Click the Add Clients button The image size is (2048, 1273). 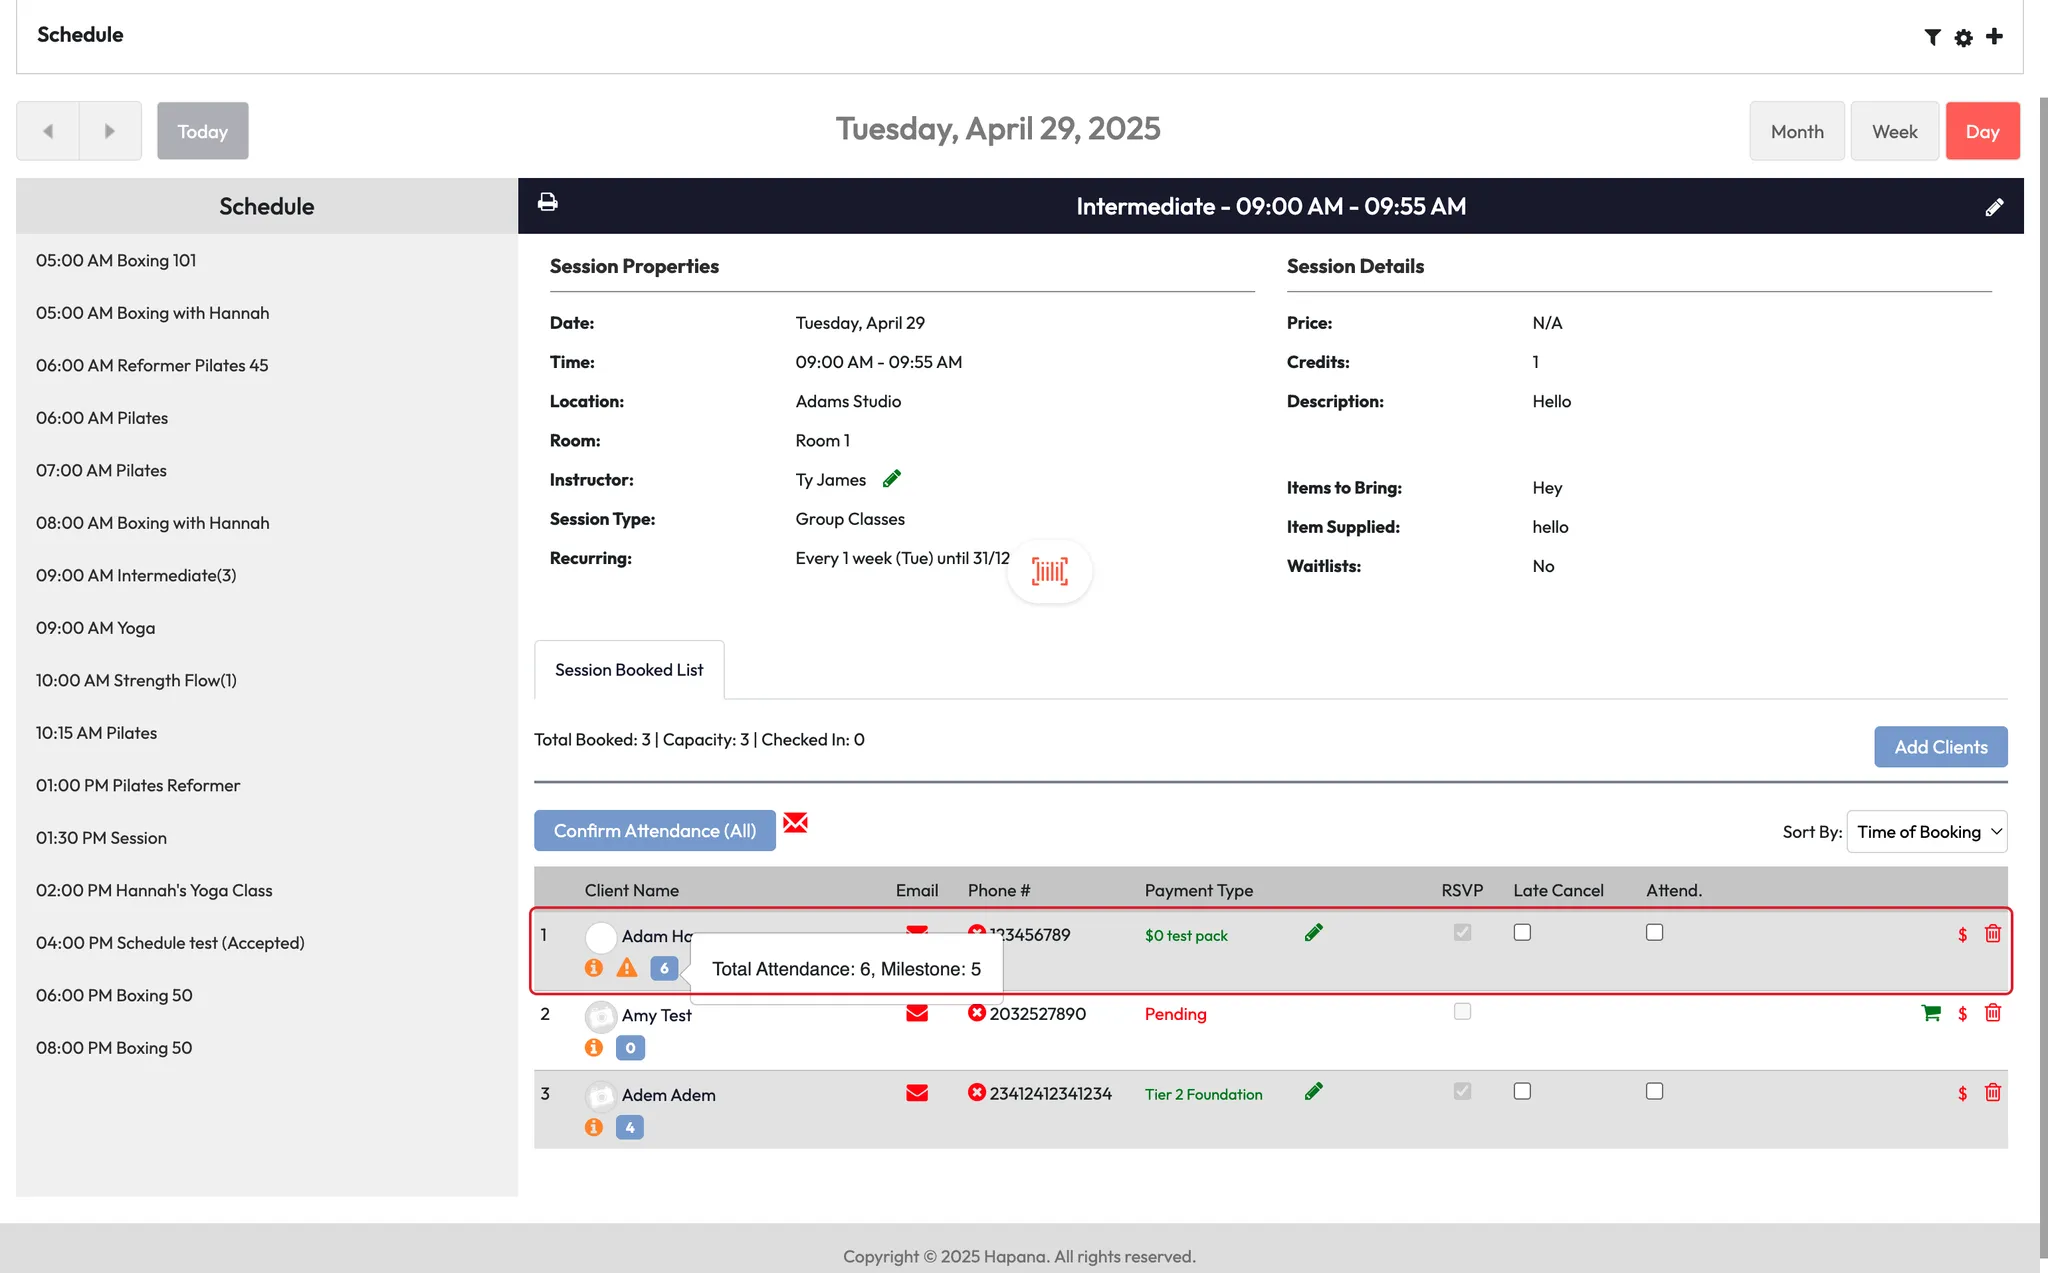[1940, 747]
